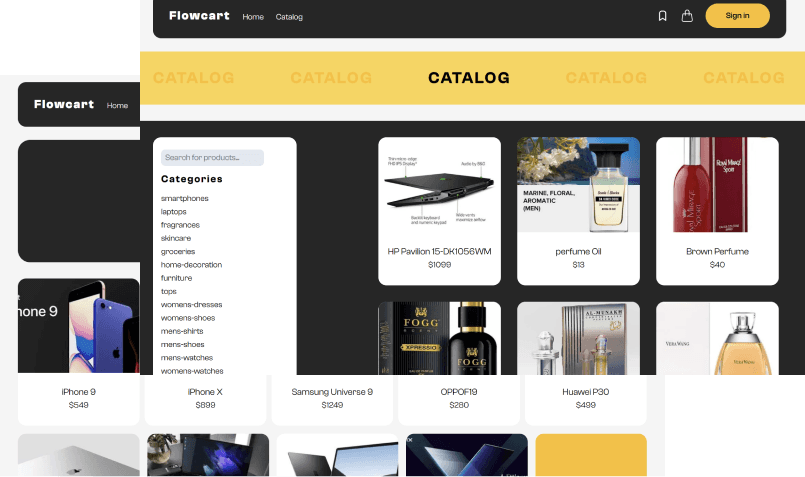Show the womens-watches category
This screenshot has height=477, width=805.
(192, 371)
